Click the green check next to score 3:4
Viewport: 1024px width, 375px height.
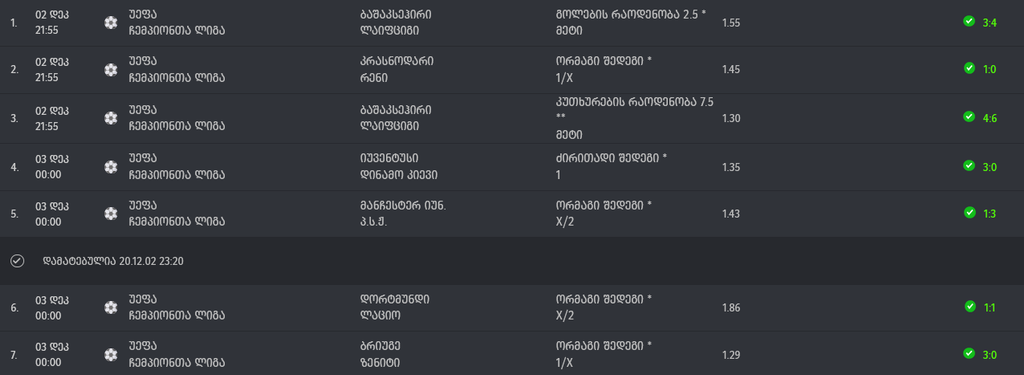[969, 22]
